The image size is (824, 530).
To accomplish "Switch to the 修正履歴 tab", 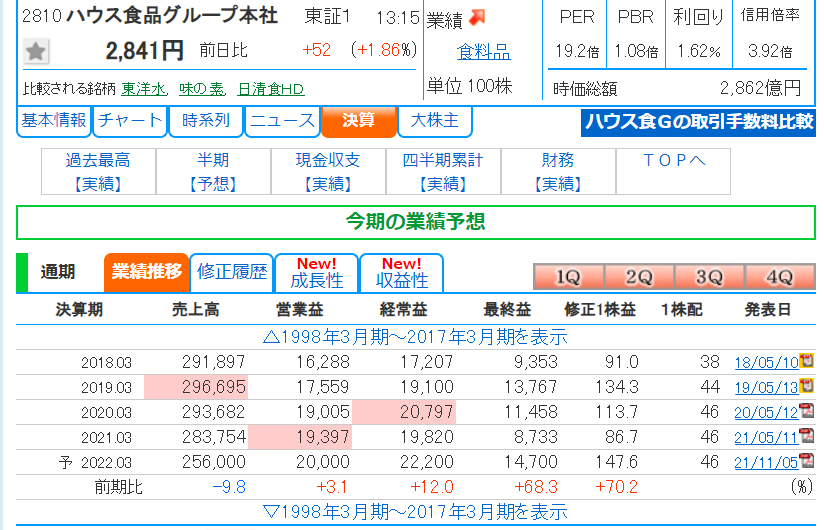I will 232,272.
